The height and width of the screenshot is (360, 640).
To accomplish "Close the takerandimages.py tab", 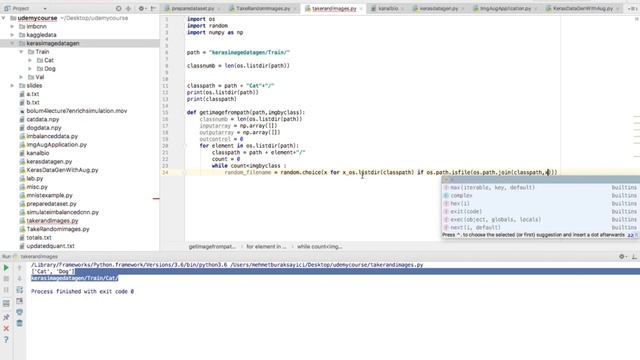I will 361,9.
